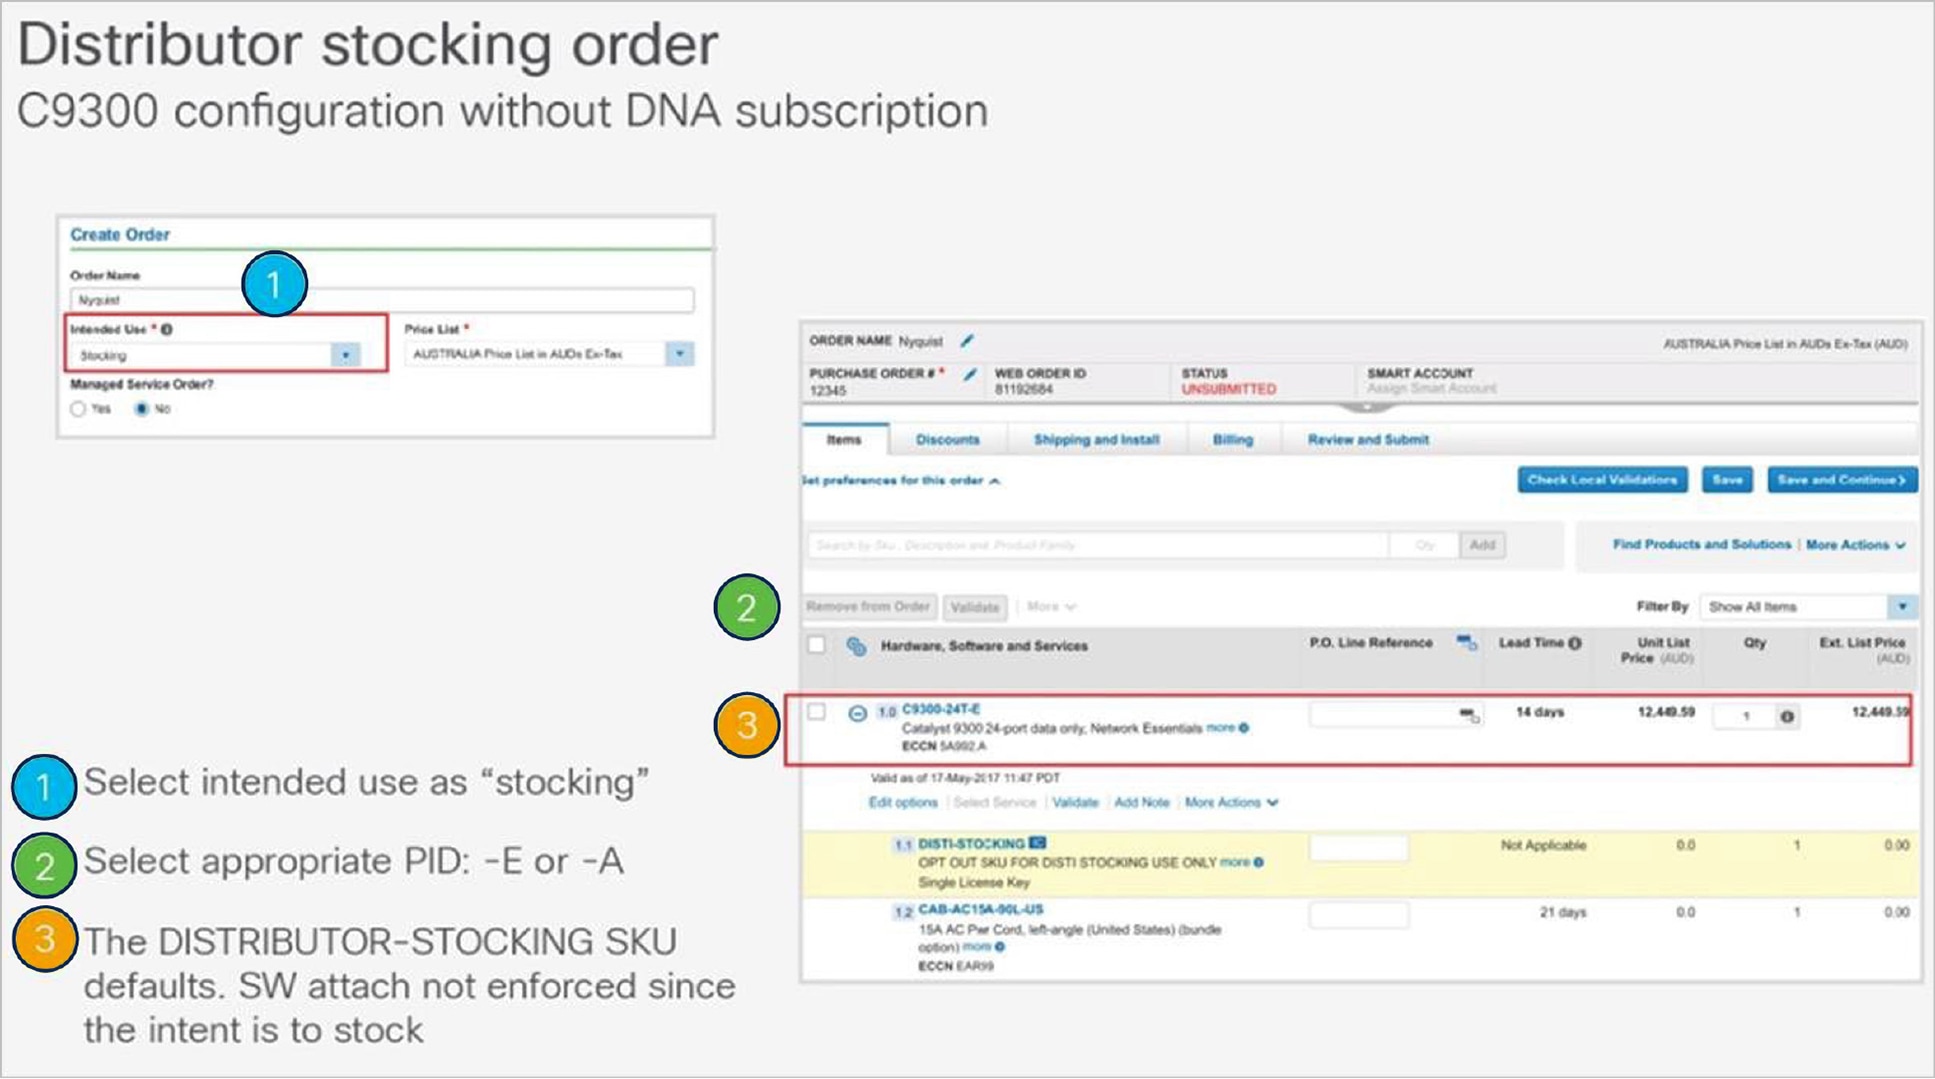Tick the select-all checkbox in items header
The image size is (1935, 1079).
pyautogui.click(x=817, y=645)
